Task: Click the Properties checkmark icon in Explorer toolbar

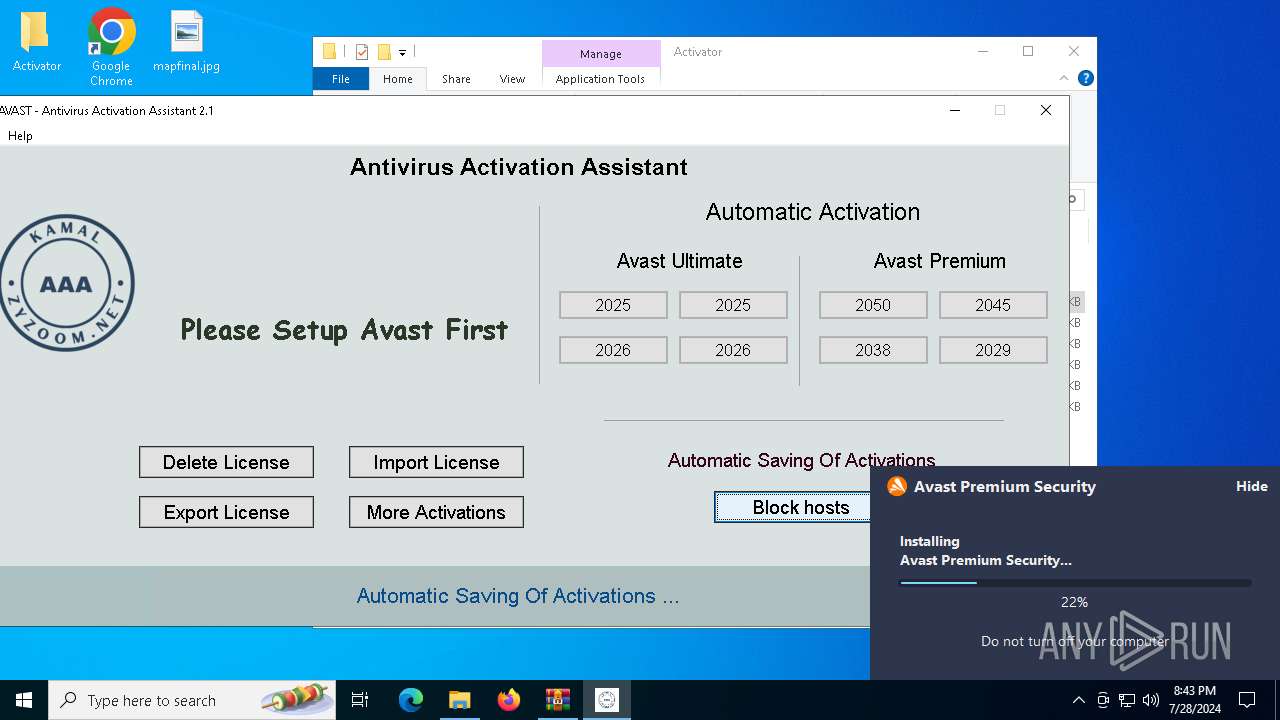Action: coord(362,52)
